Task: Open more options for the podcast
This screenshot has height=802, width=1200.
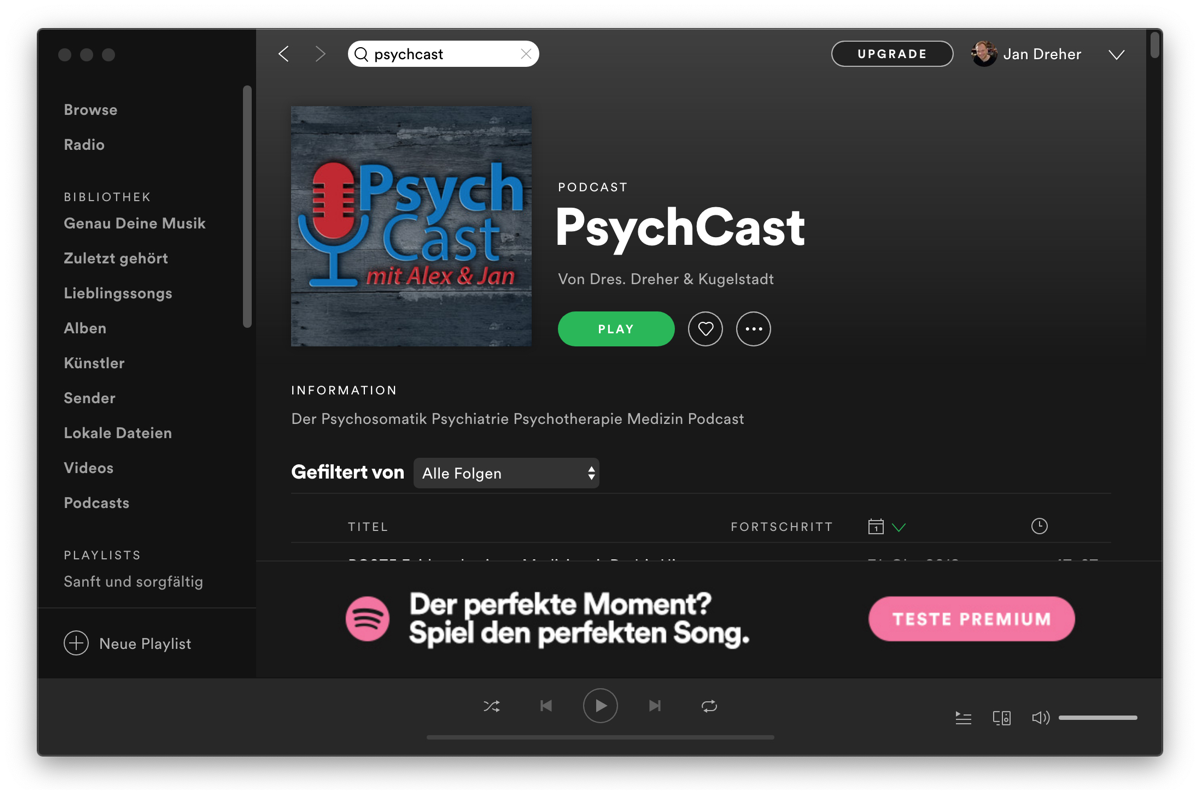Action: [x=753, y=328]
